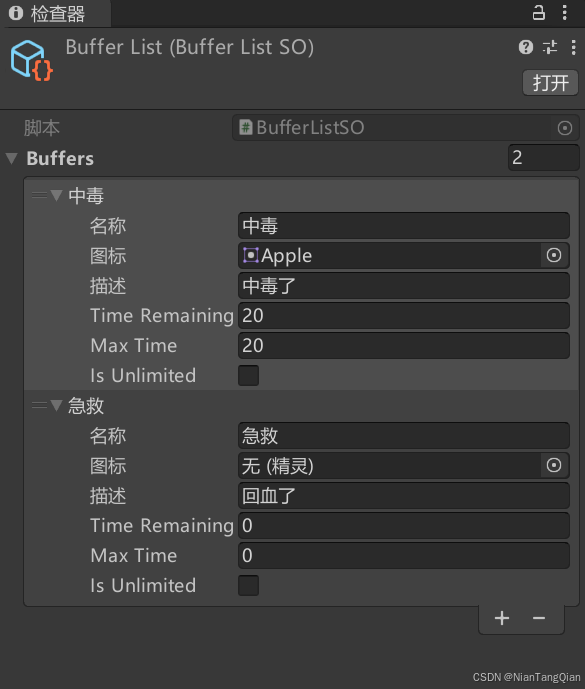
Task: Open the Buffer List component context menu
Action: (574, 47)
